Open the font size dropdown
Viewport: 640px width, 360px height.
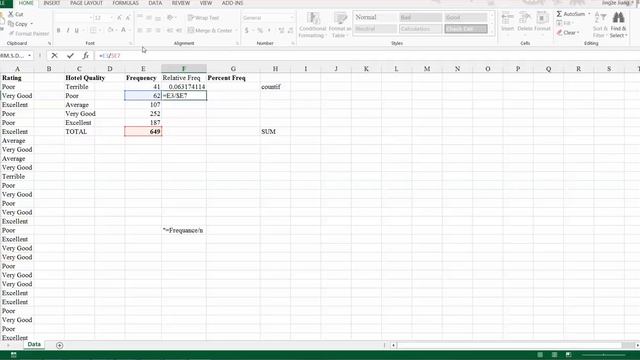pos(111,18)
